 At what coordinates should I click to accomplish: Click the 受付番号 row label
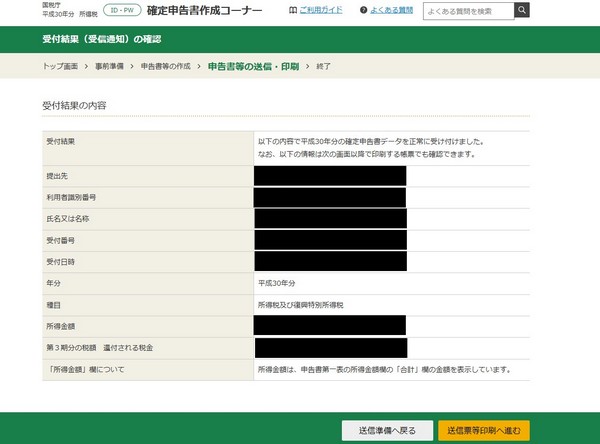click(60, 240)
